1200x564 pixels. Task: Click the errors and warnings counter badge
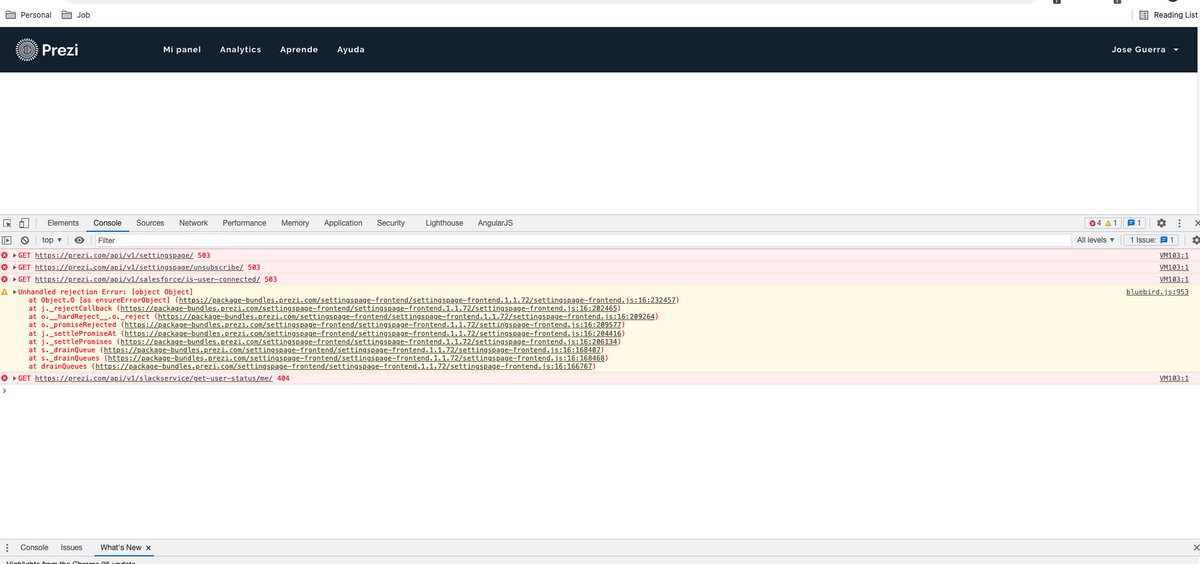1103,223
